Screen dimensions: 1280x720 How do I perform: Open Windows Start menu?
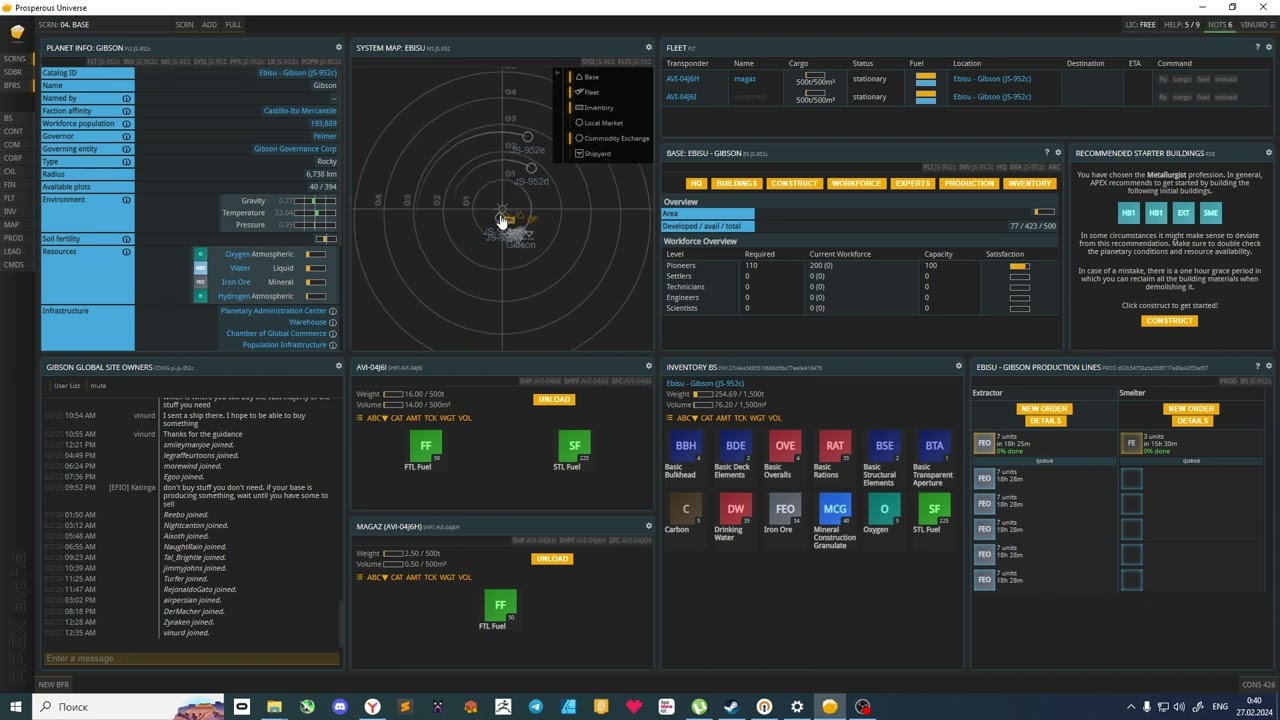coord(16,707)
